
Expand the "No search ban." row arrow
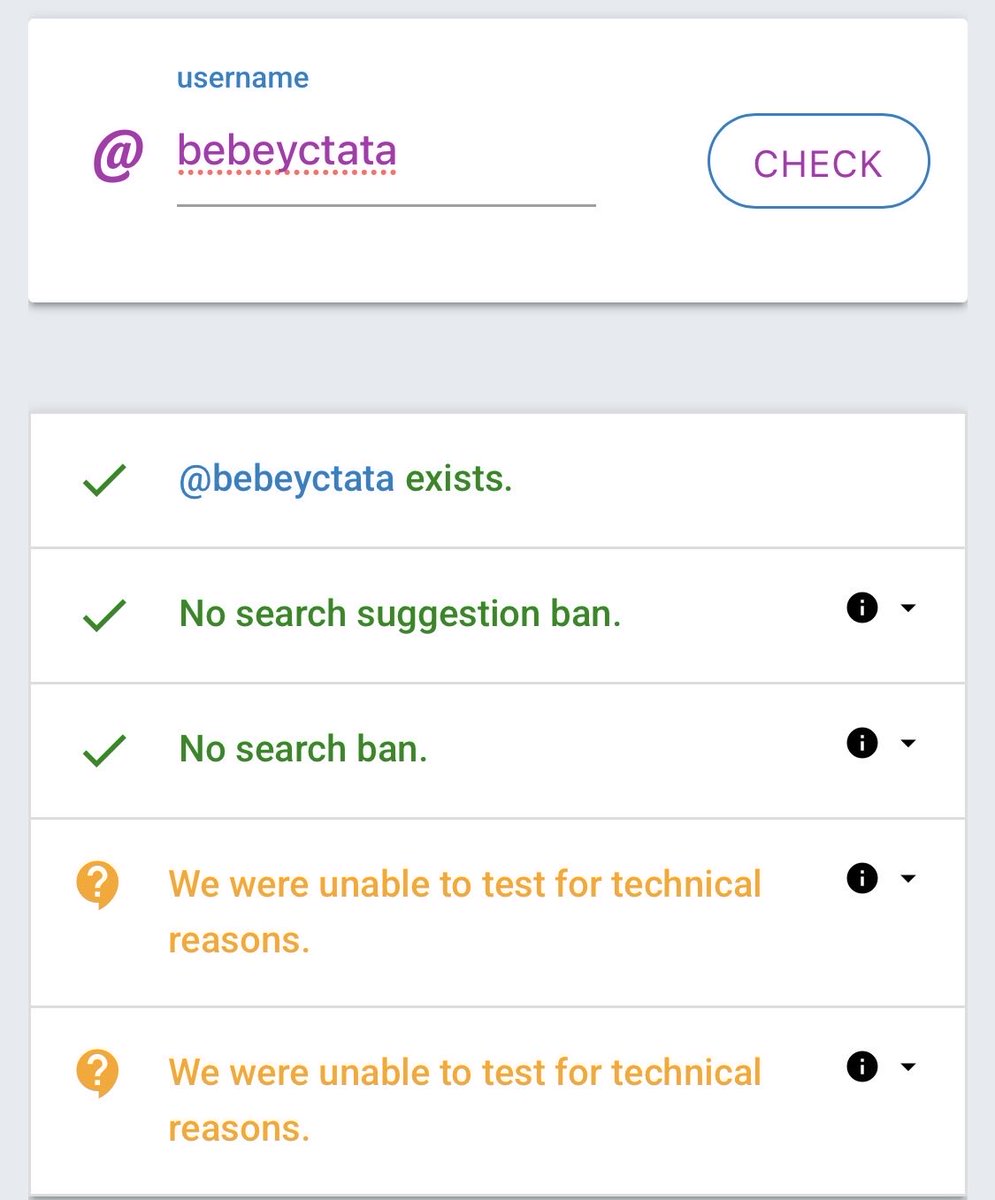908,743
